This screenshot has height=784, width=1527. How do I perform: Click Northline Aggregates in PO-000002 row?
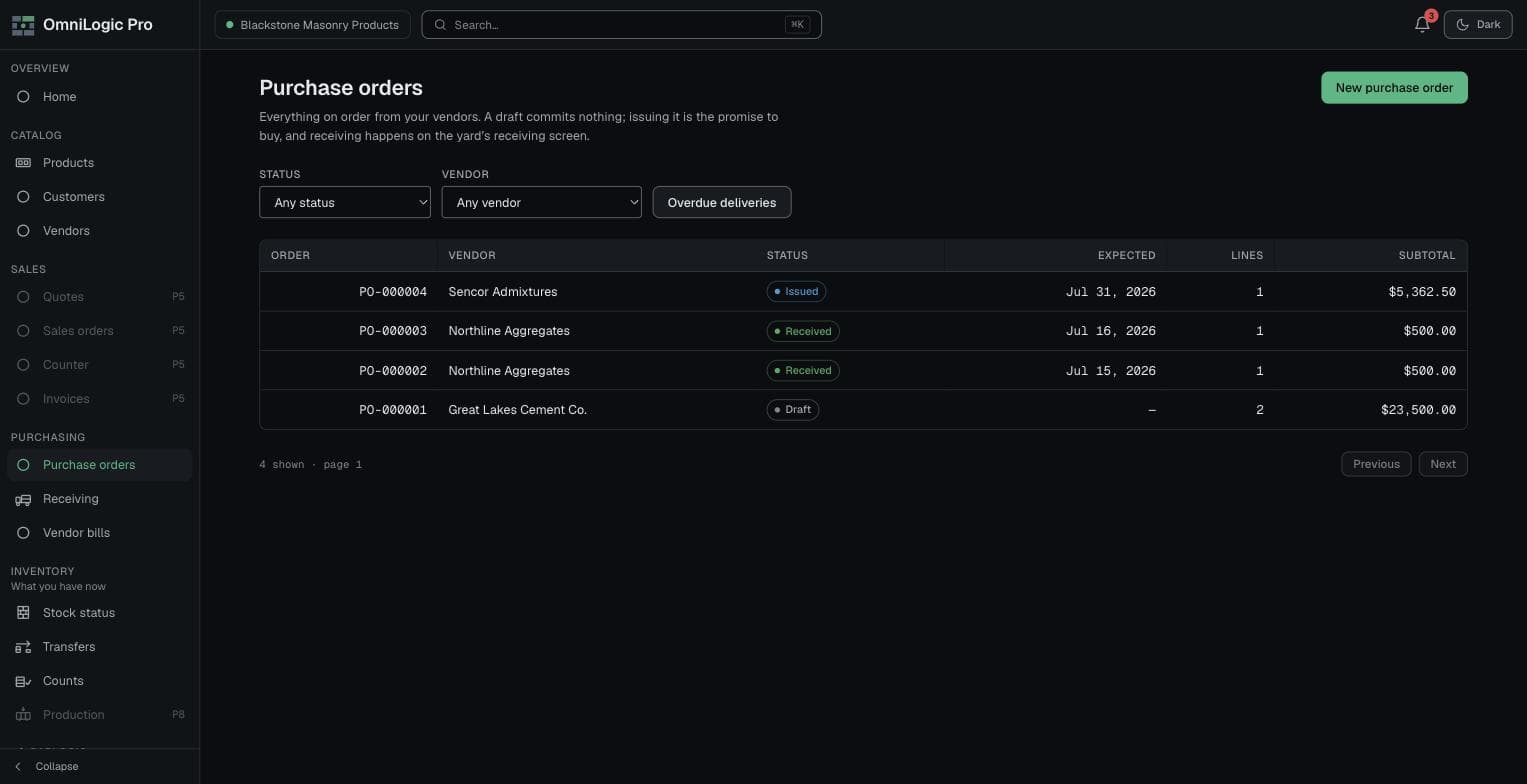point(509,371)
